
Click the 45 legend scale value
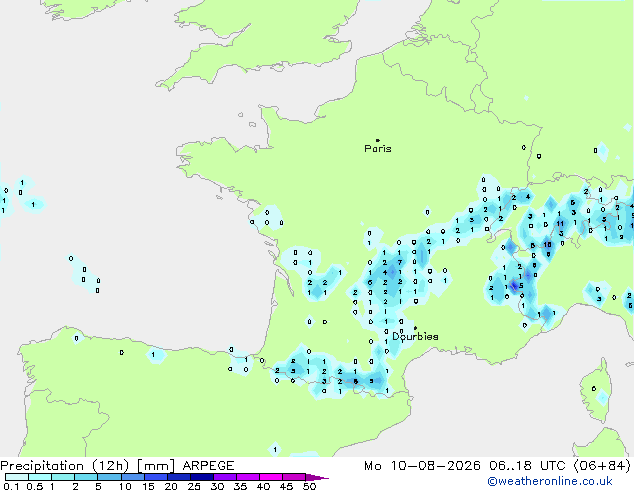tap(286, 486)
